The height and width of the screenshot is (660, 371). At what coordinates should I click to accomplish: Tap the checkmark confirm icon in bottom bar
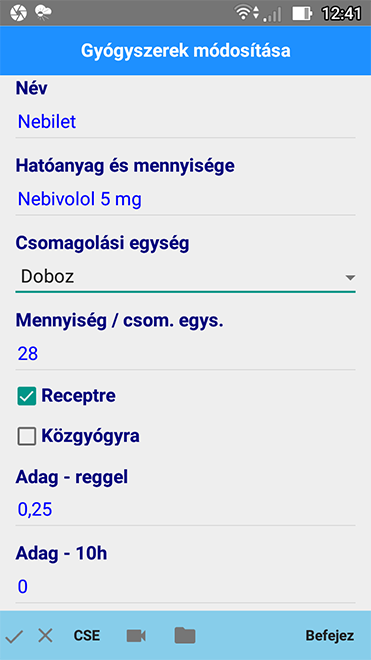tap(14, 636)
